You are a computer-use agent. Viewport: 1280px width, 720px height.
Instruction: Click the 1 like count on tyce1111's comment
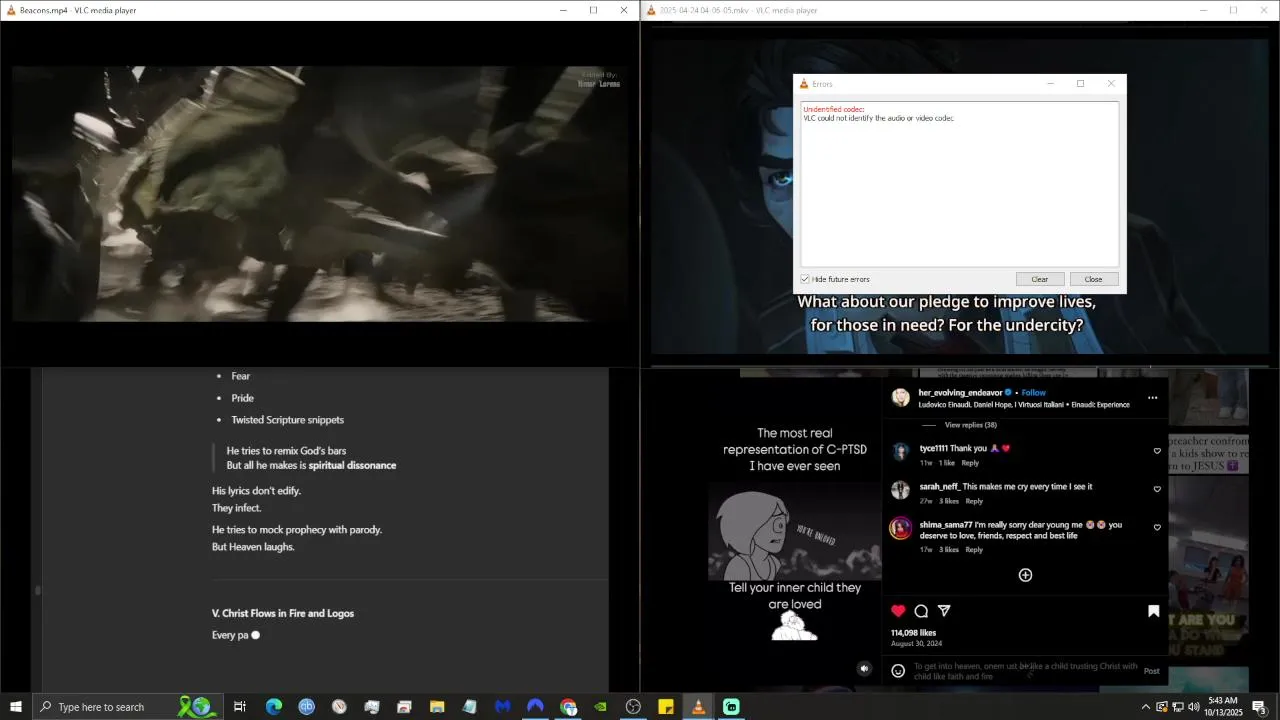point(946,463)
